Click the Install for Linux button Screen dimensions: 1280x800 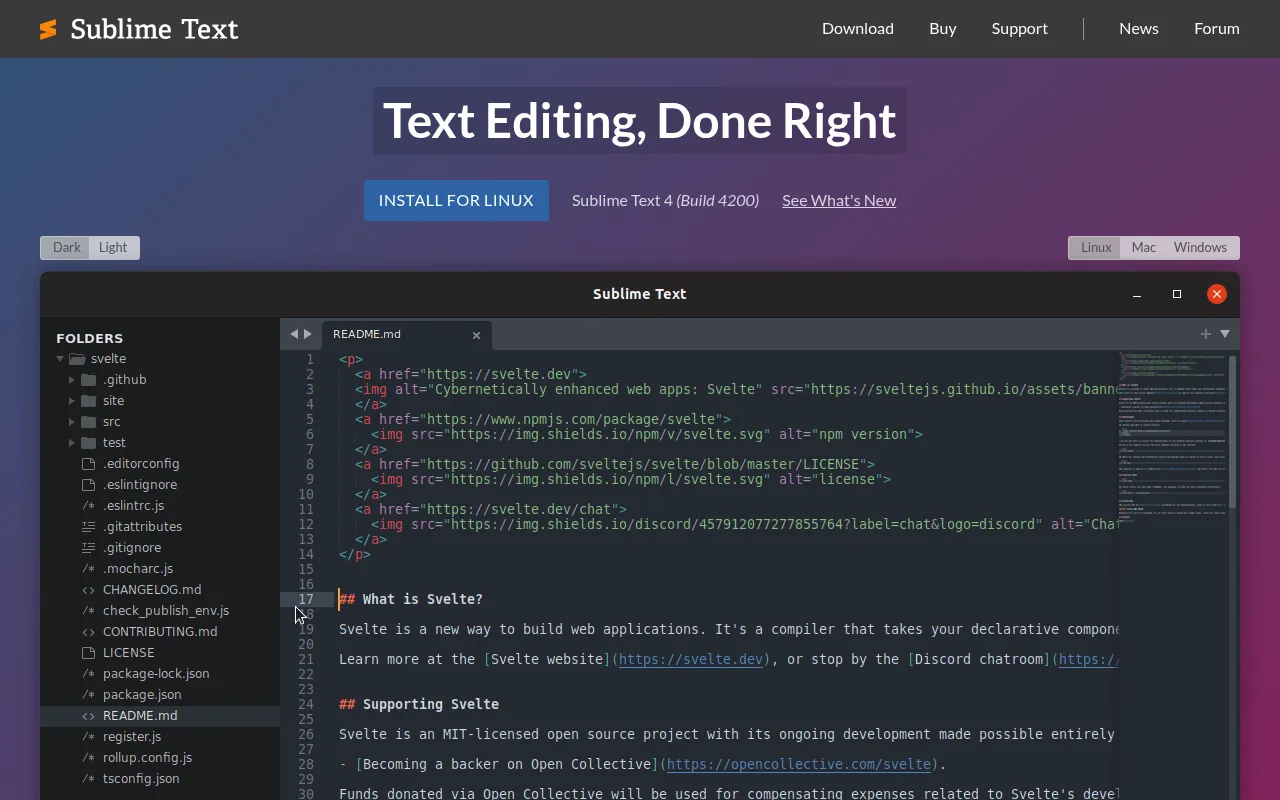click(456, 200)
